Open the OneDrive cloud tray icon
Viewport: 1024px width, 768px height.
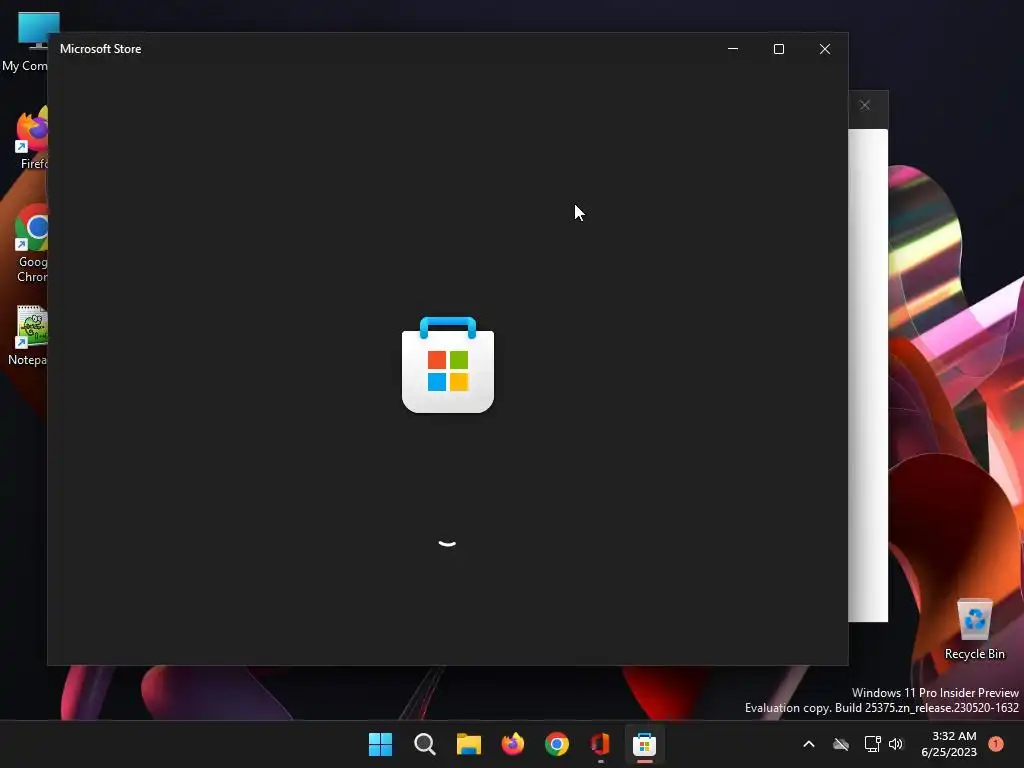[x=841, y=744]
